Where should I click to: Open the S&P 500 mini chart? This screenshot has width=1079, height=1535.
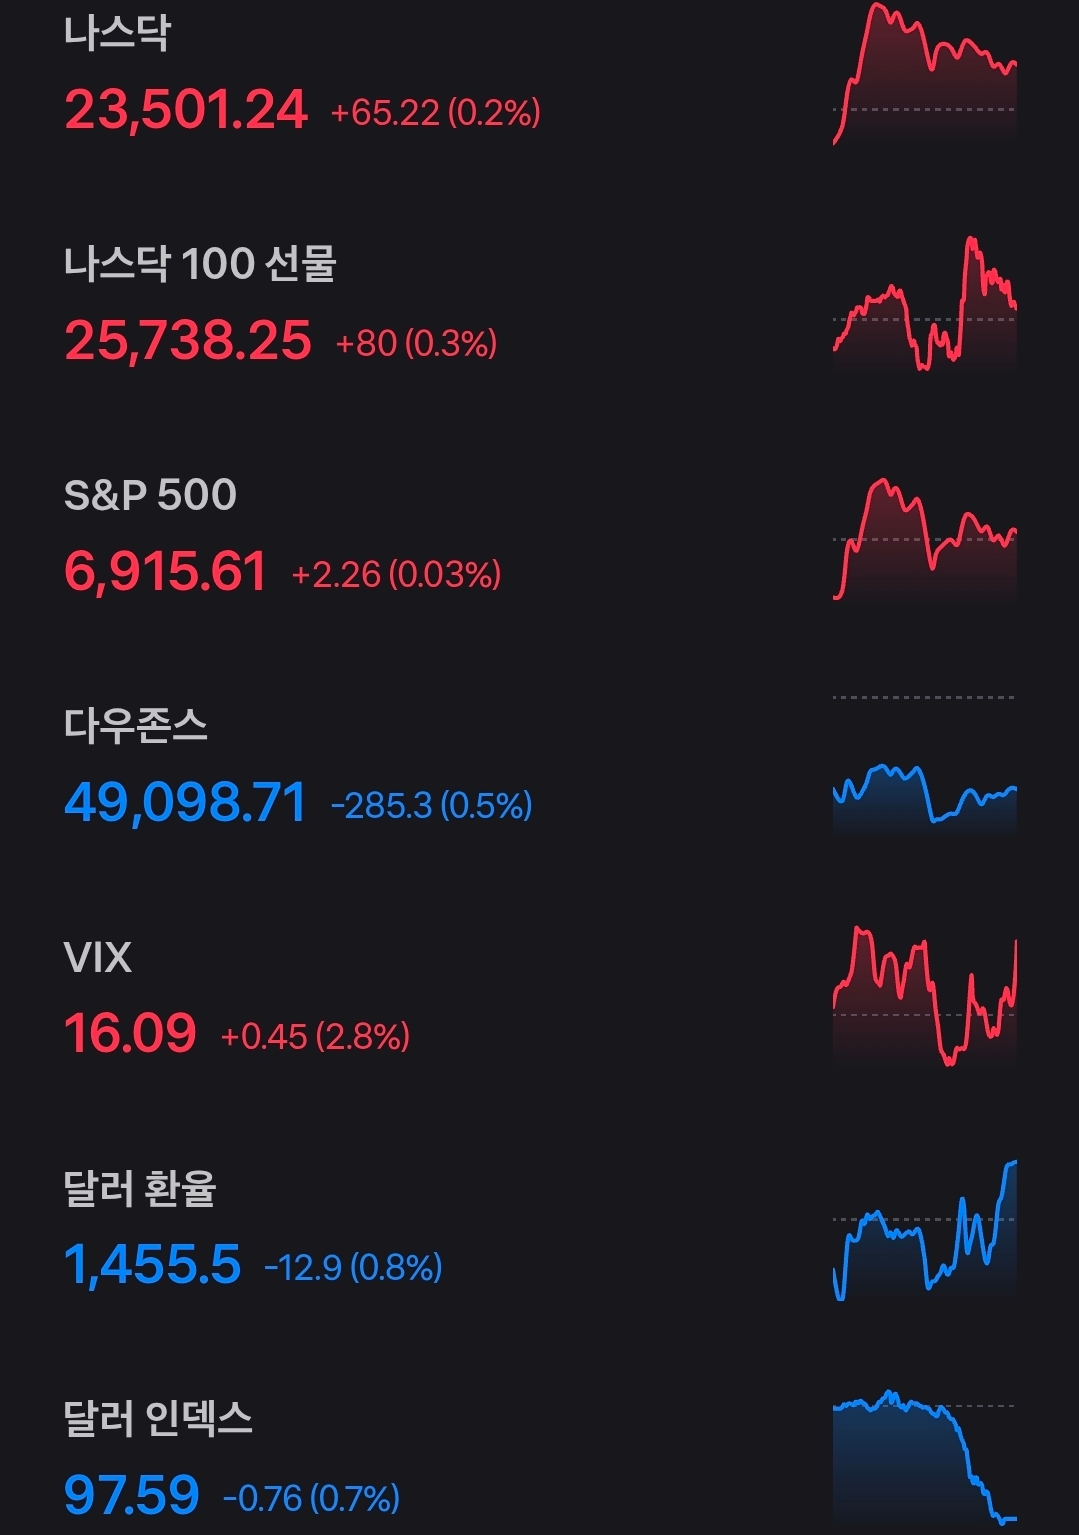[924, 540]
